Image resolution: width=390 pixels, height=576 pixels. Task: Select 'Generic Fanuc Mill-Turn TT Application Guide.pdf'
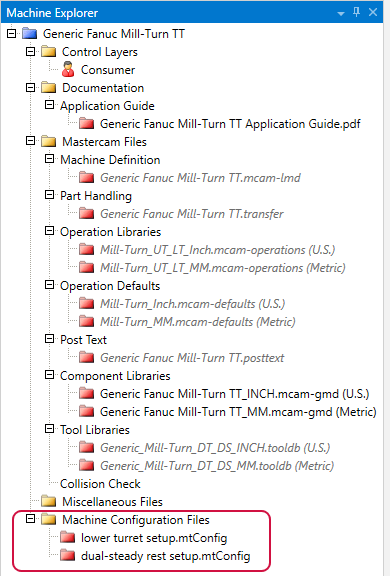[x=230, y=124]
